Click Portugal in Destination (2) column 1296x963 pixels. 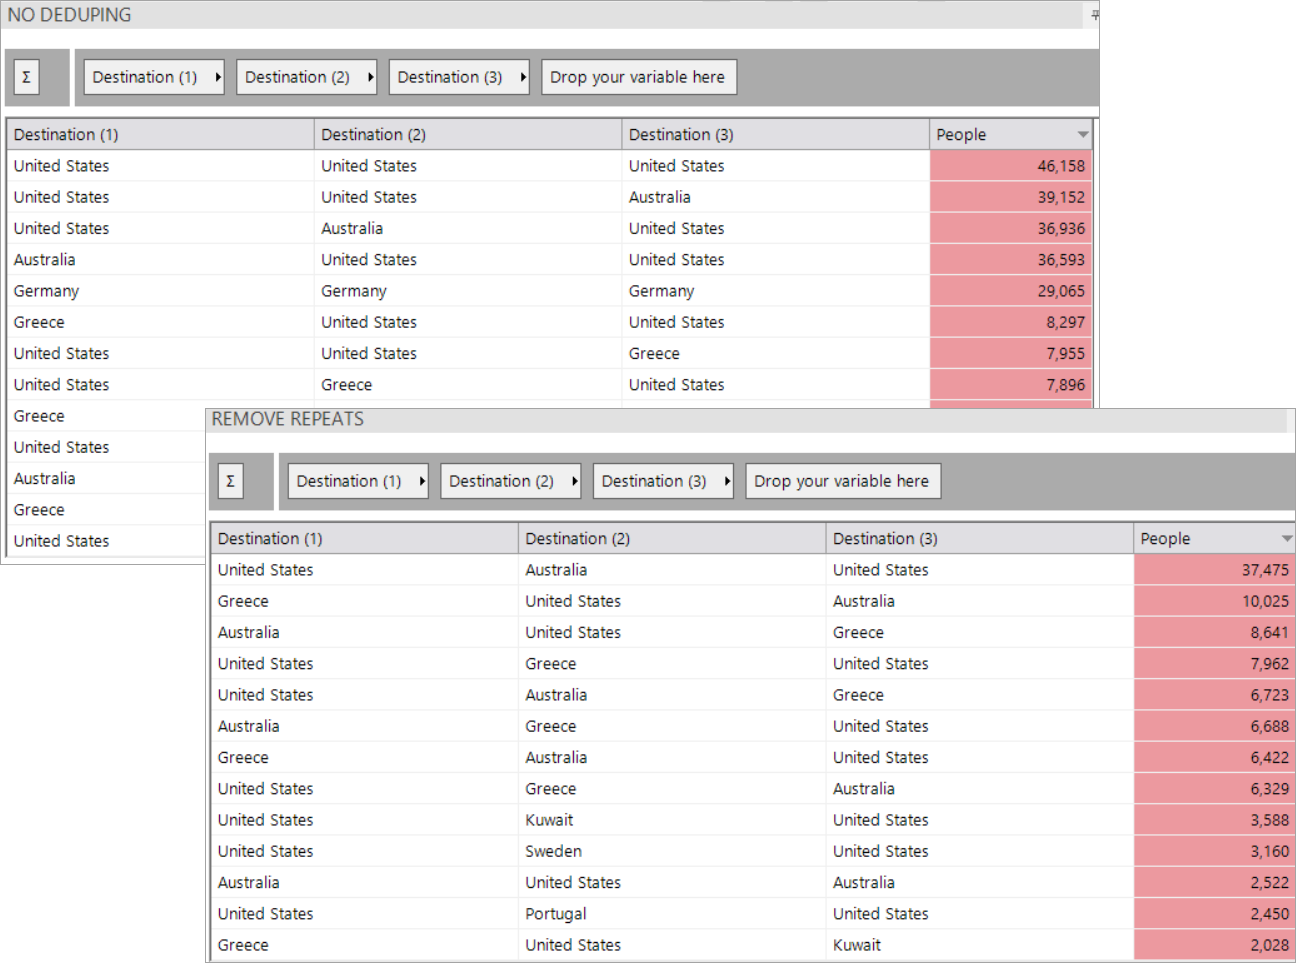556,914
